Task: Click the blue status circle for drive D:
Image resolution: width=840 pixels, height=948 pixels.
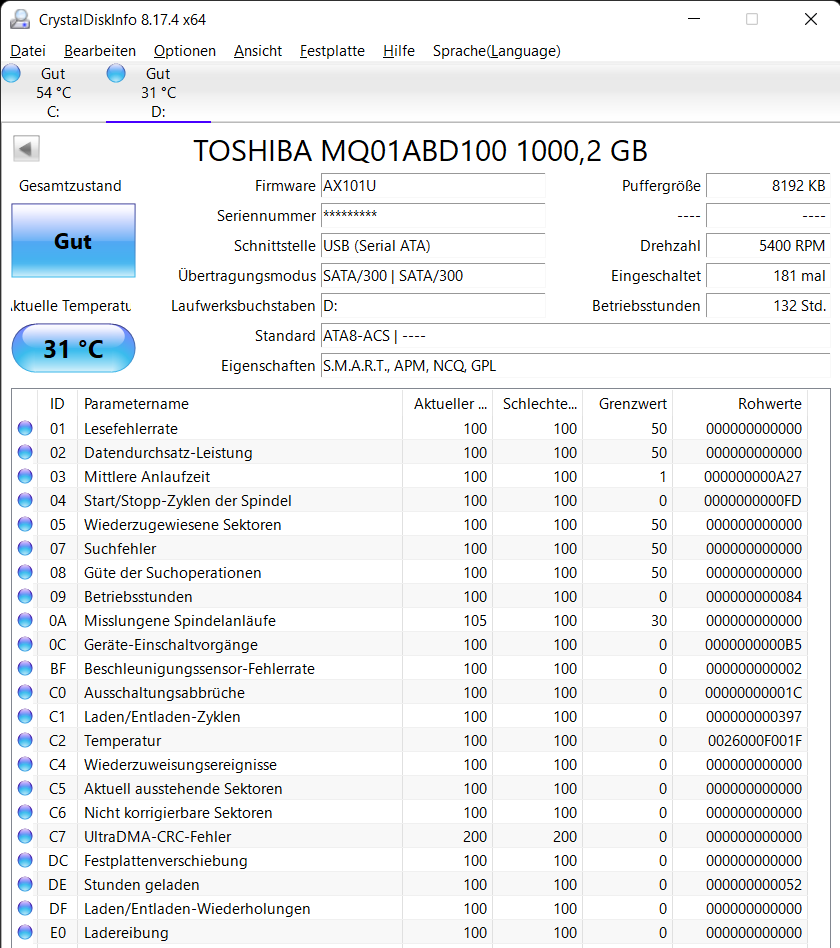Action: 116,73
